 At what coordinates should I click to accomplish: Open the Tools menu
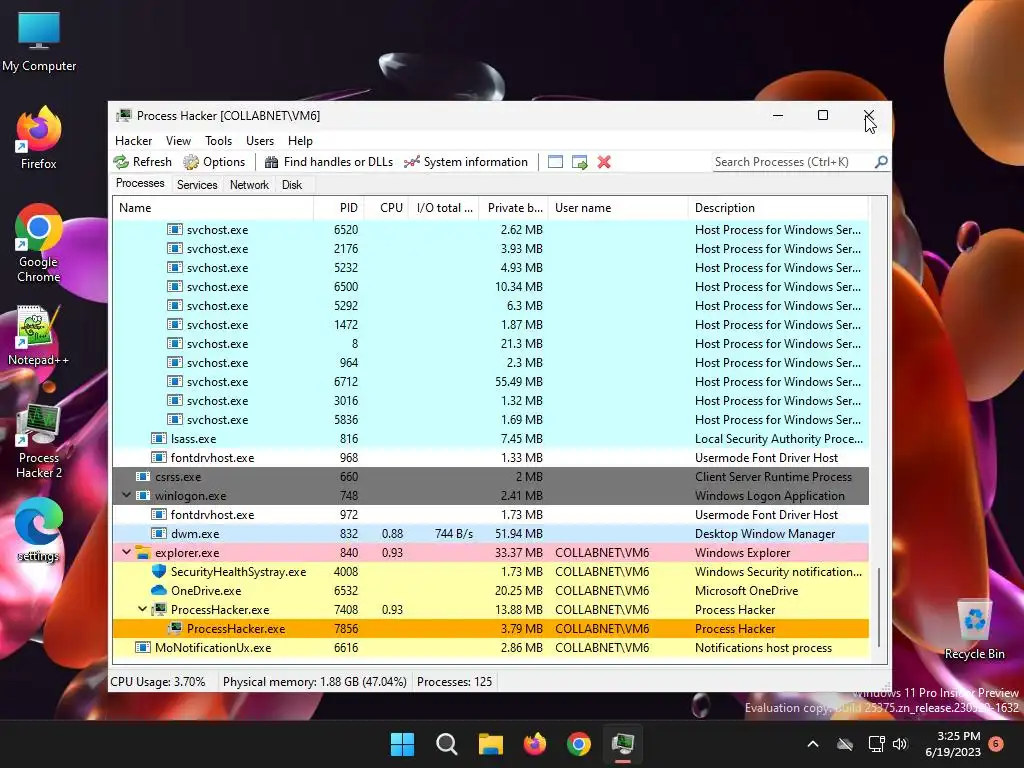click(218, 140)
